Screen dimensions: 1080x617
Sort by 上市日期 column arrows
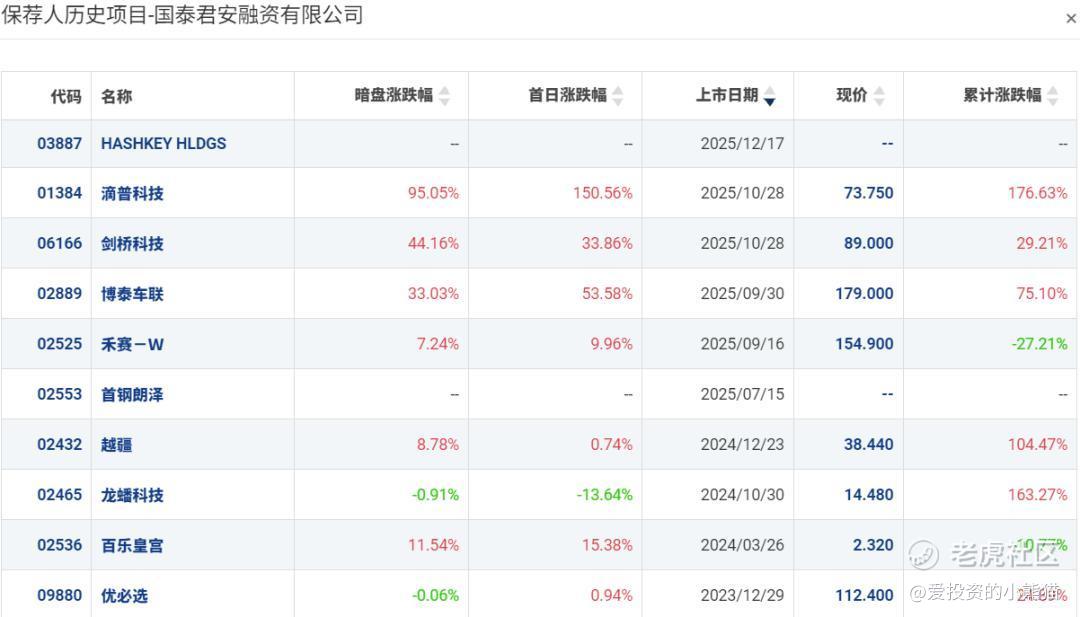(x=769, y=96)
